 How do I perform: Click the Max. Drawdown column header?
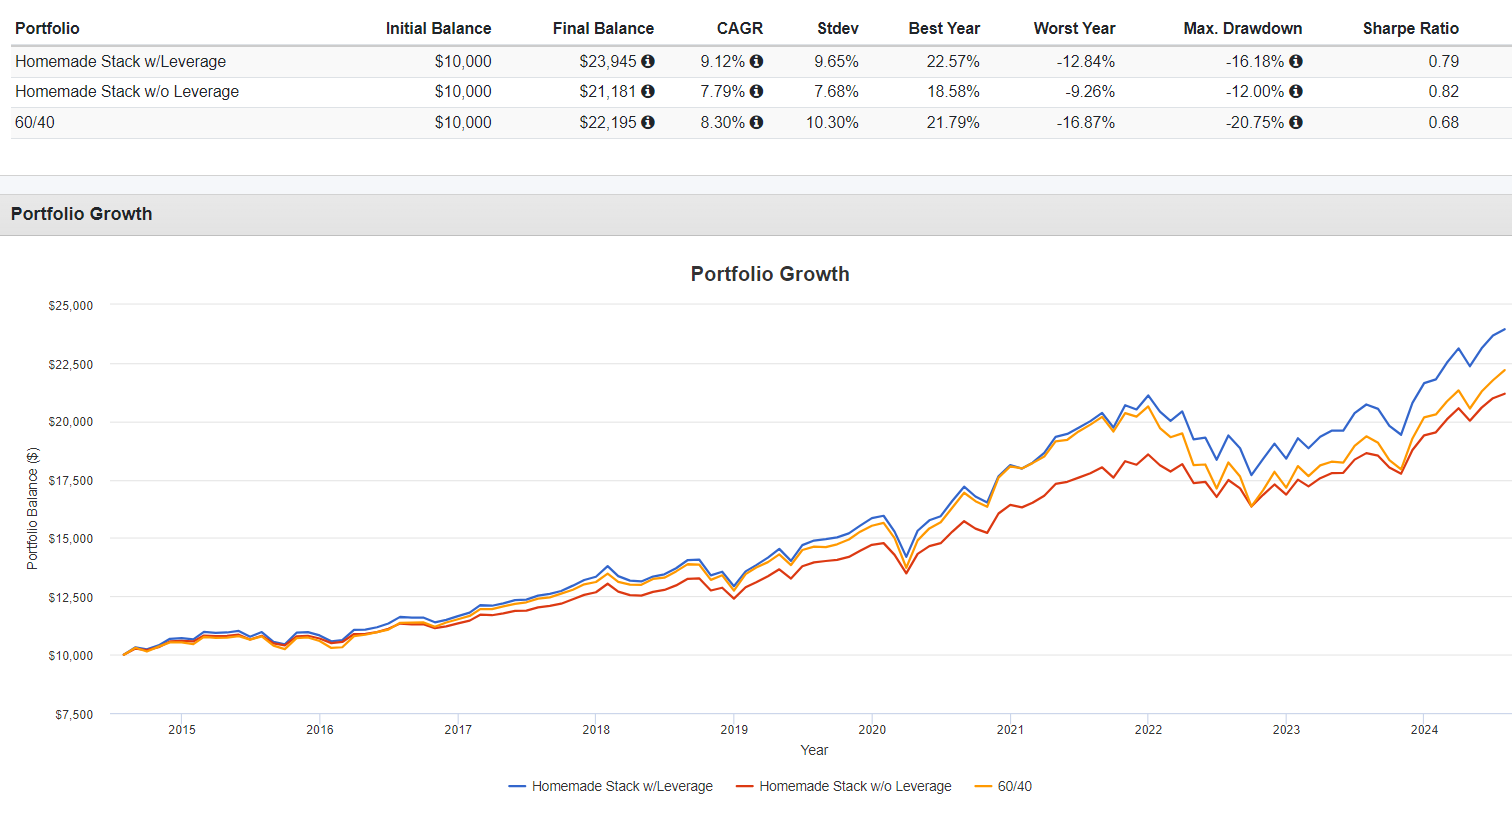tap(1242, 28)
